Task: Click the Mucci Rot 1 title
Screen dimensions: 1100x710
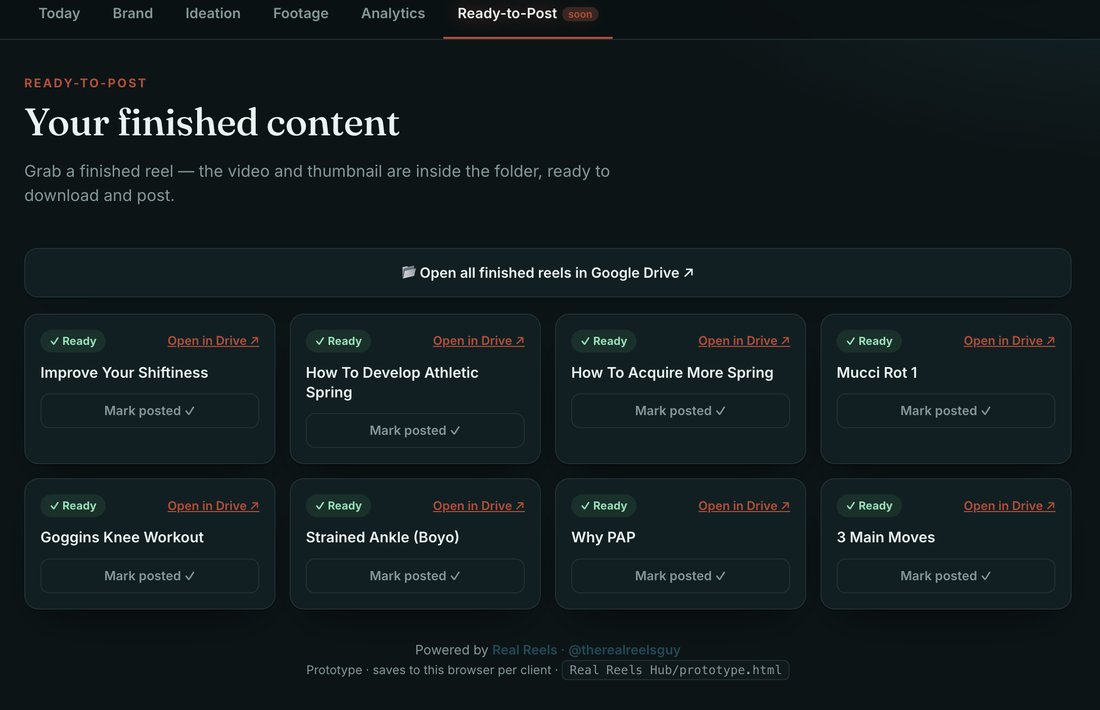Action: point(877,373)
